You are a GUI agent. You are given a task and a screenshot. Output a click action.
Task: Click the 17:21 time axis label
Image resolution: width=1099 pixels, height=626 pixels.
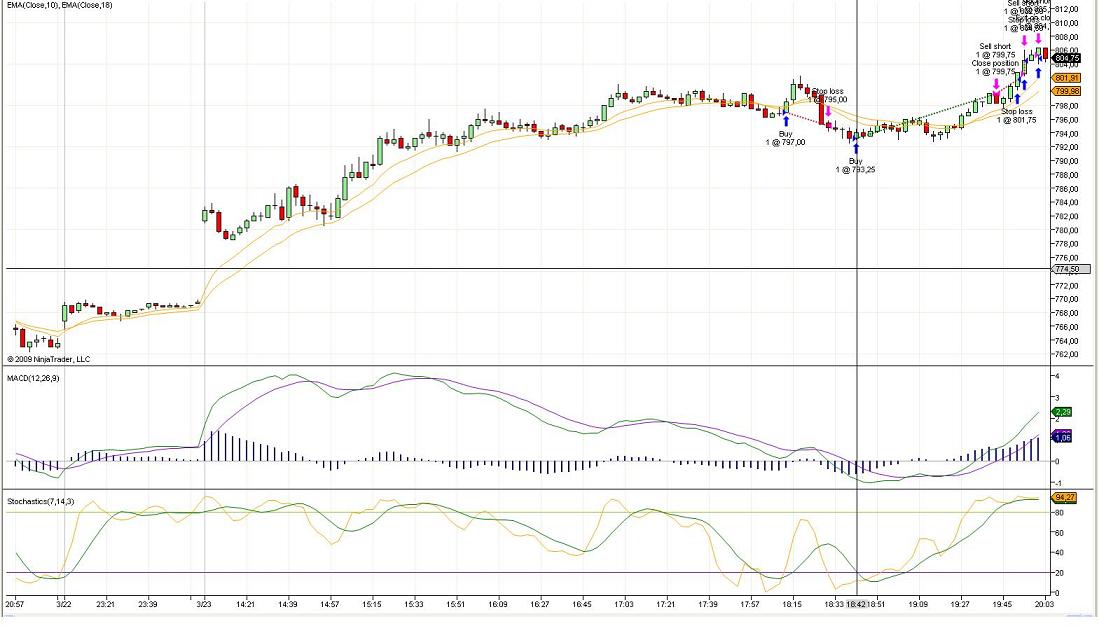pyautogui.click(x=666, y=604)
